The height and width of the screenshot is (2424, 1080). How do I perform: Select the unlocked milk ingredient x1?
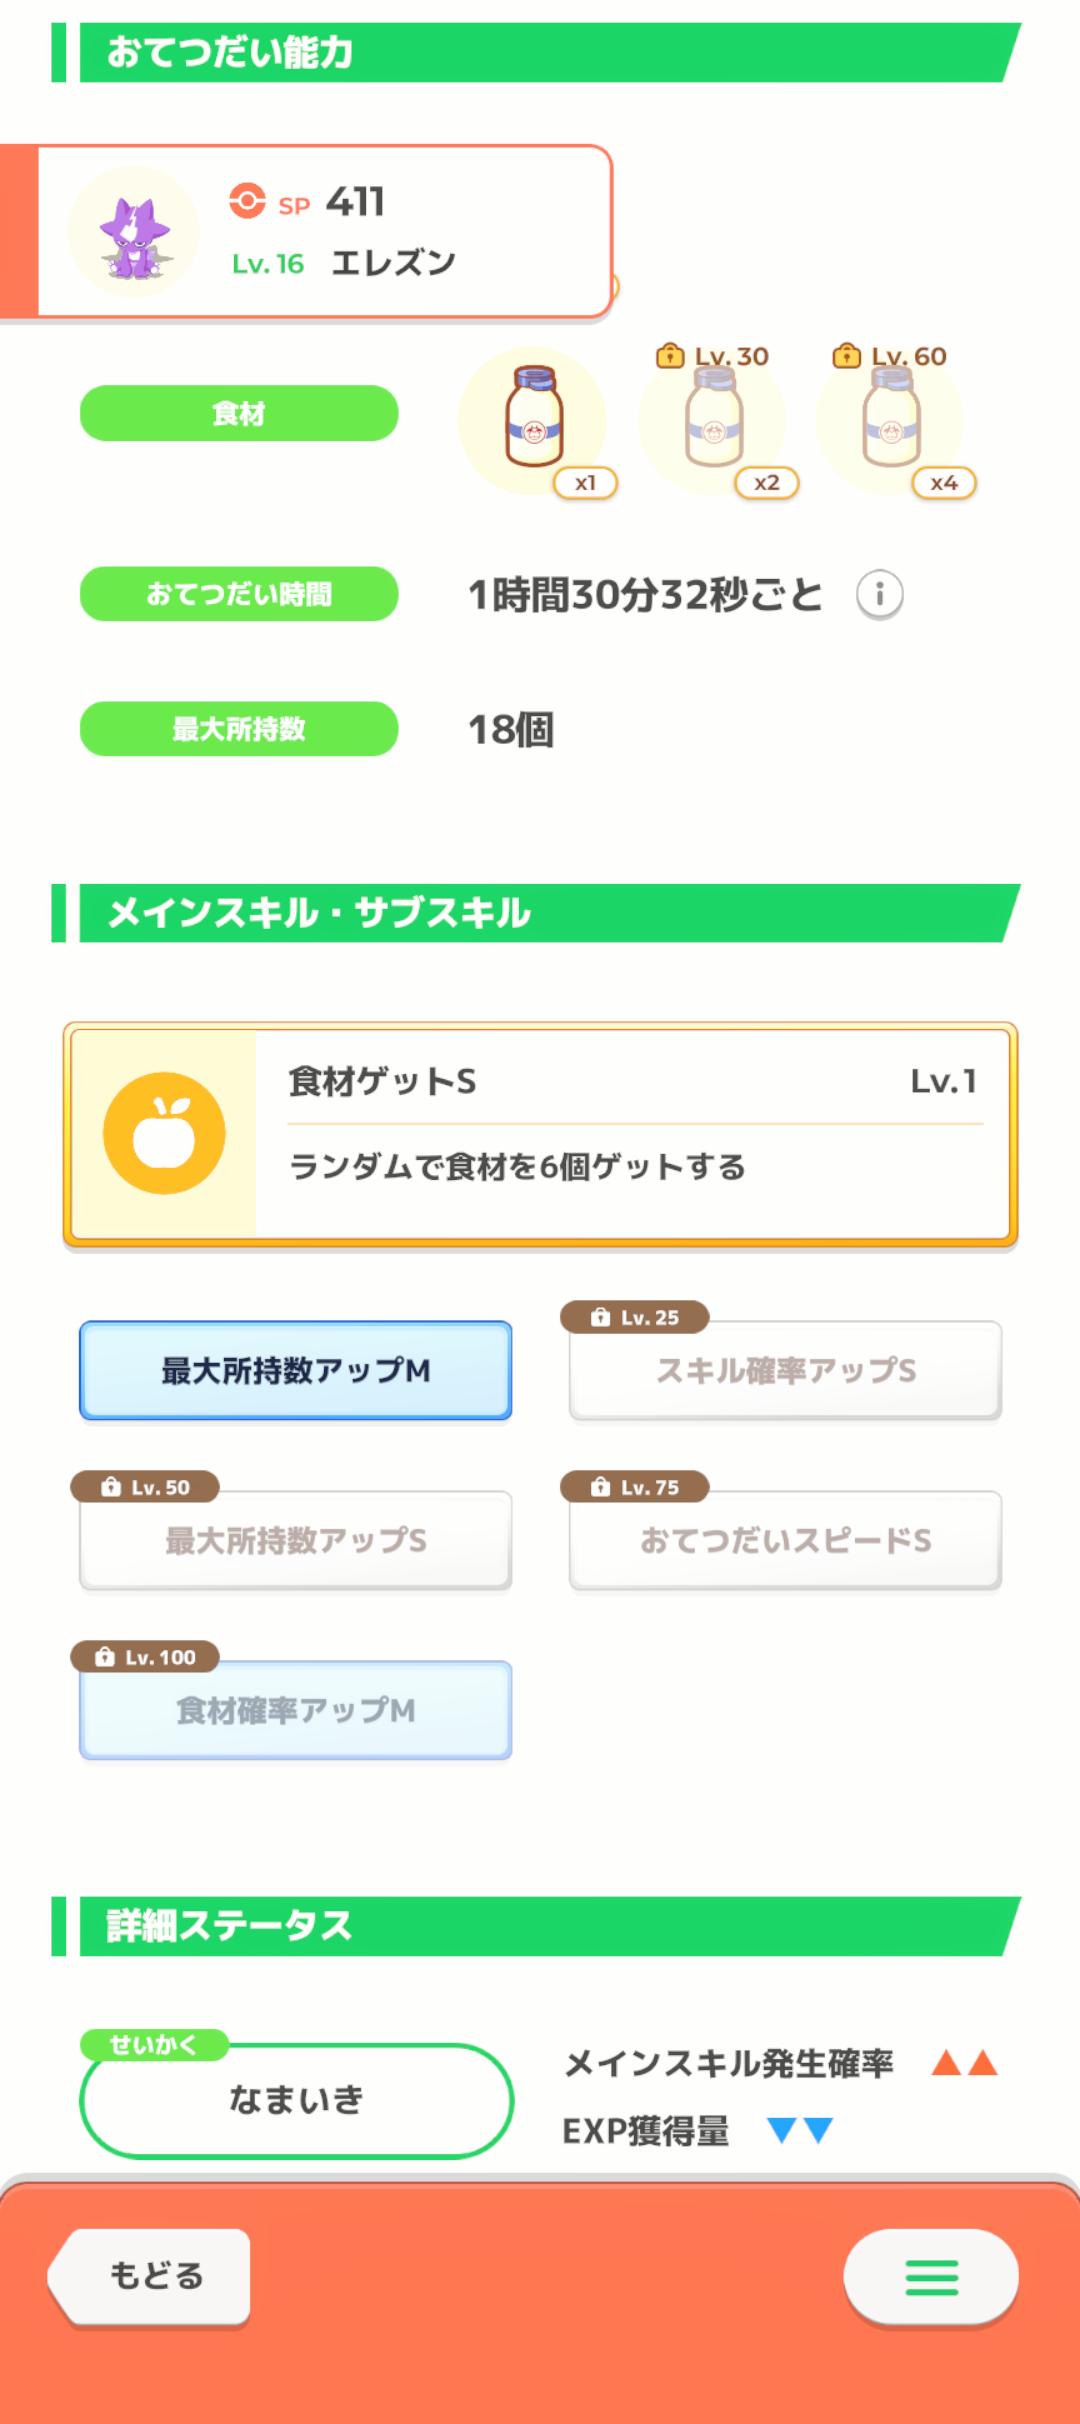[534, 418]
